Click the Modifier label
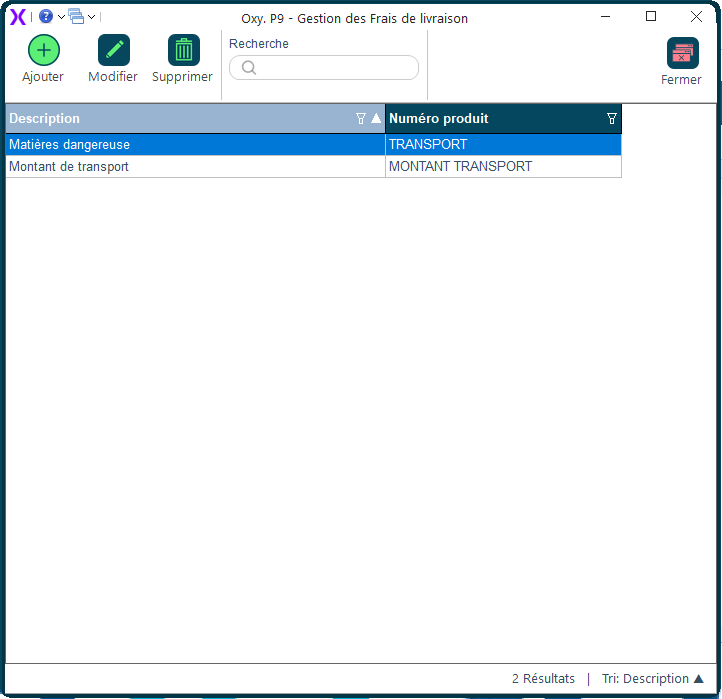The image size is (722, 699). (113, 76)
